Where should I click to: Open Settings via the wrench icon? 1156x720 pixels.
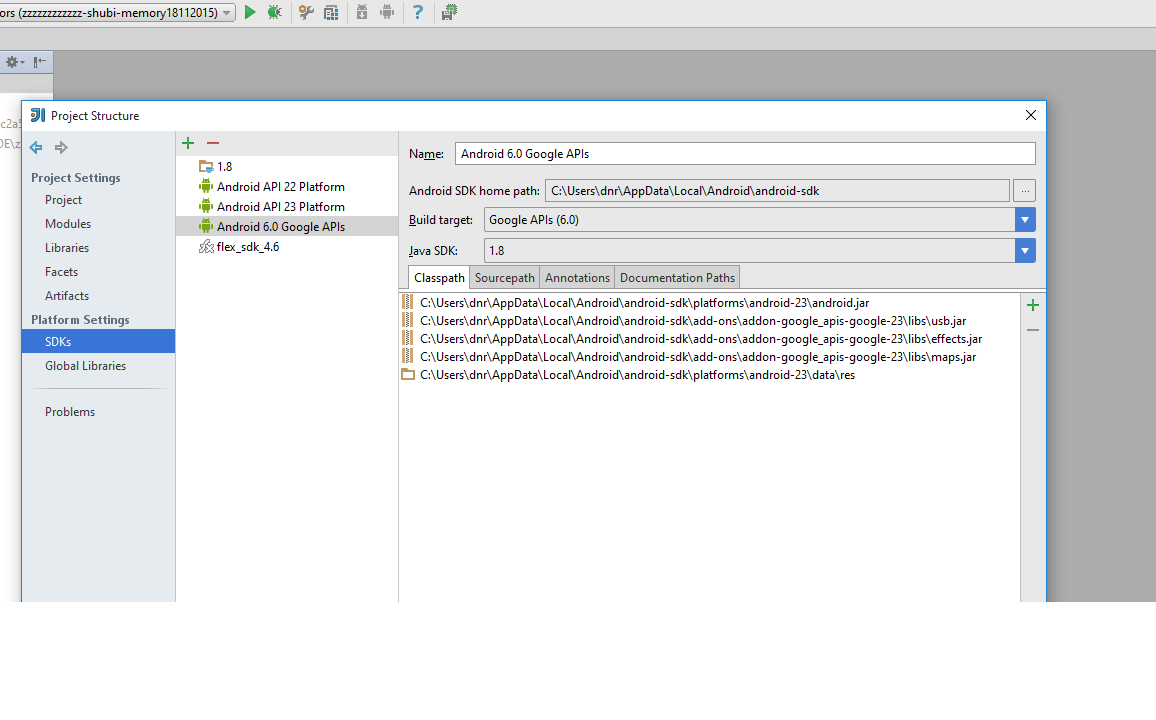click(x=306, y=12)
